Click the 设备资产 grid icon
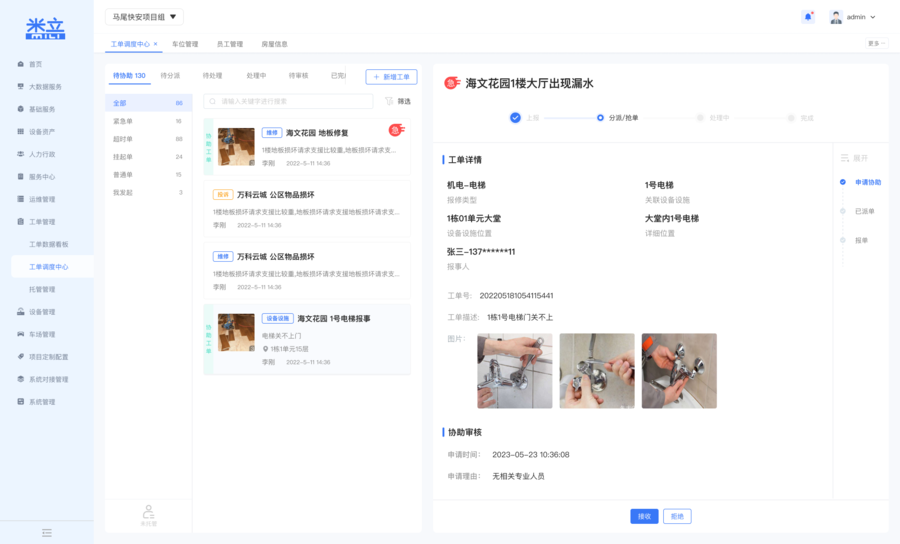The image size is (900, 544). click(21, 131)
